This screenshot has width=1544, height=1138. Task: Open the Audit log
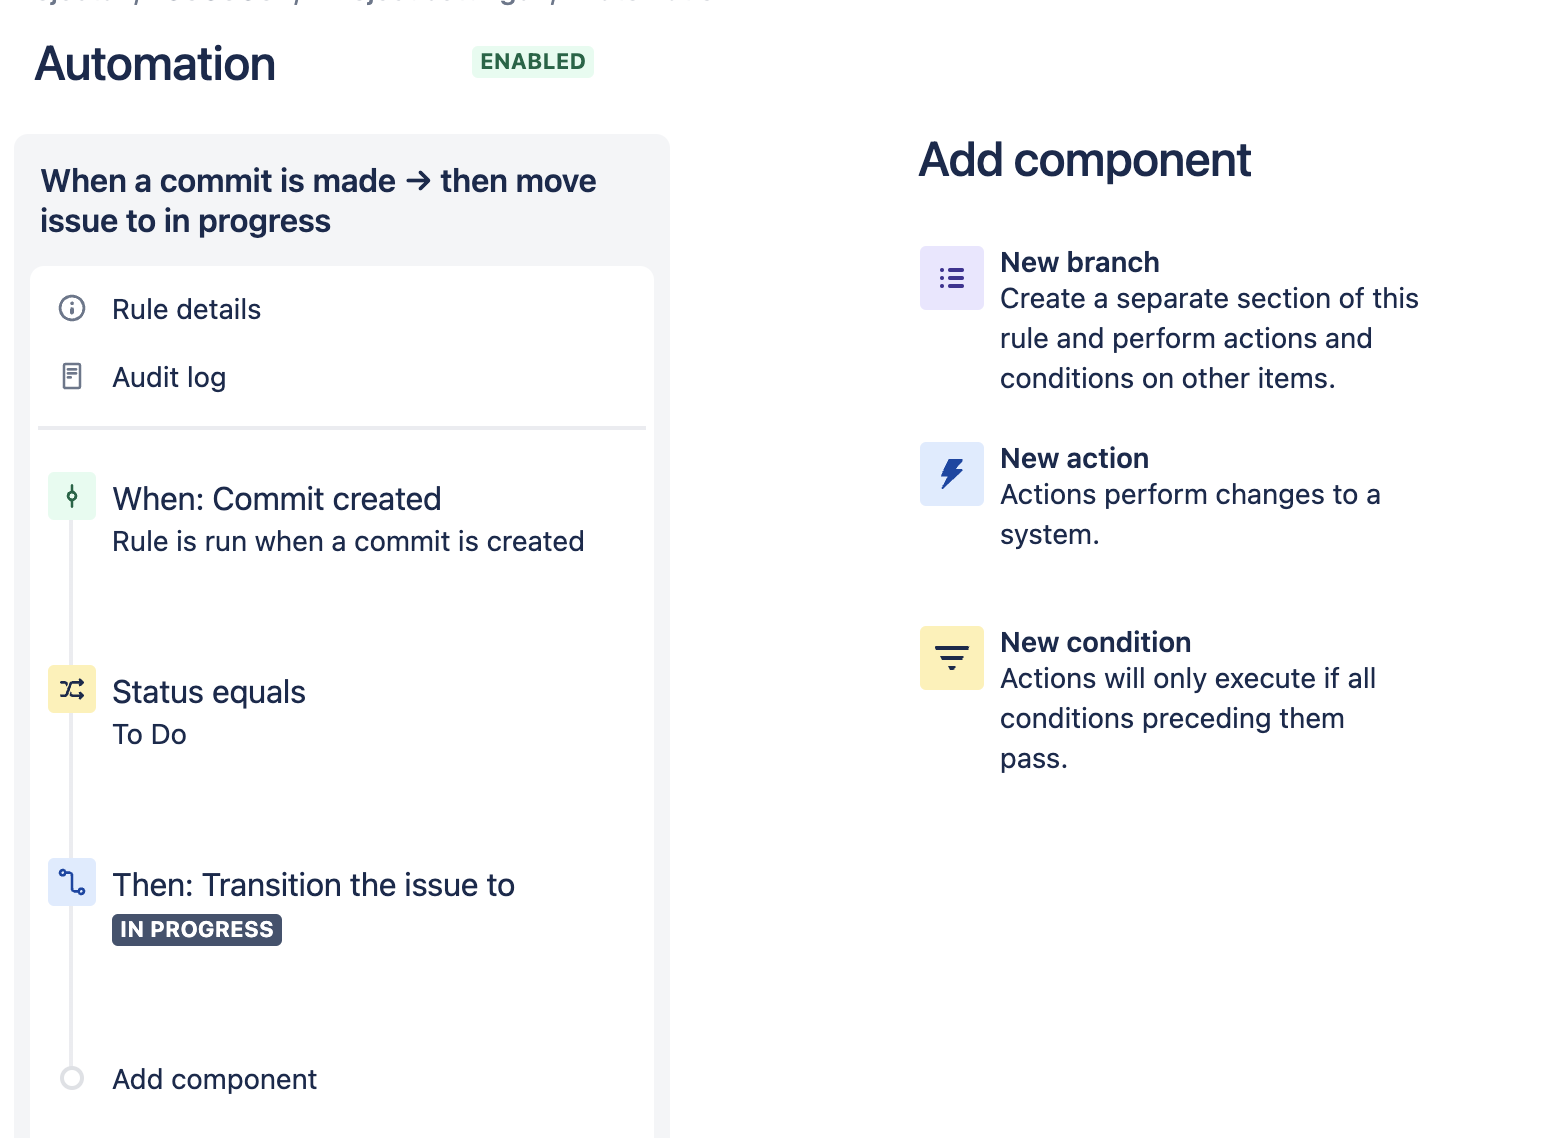coord(169,377)
